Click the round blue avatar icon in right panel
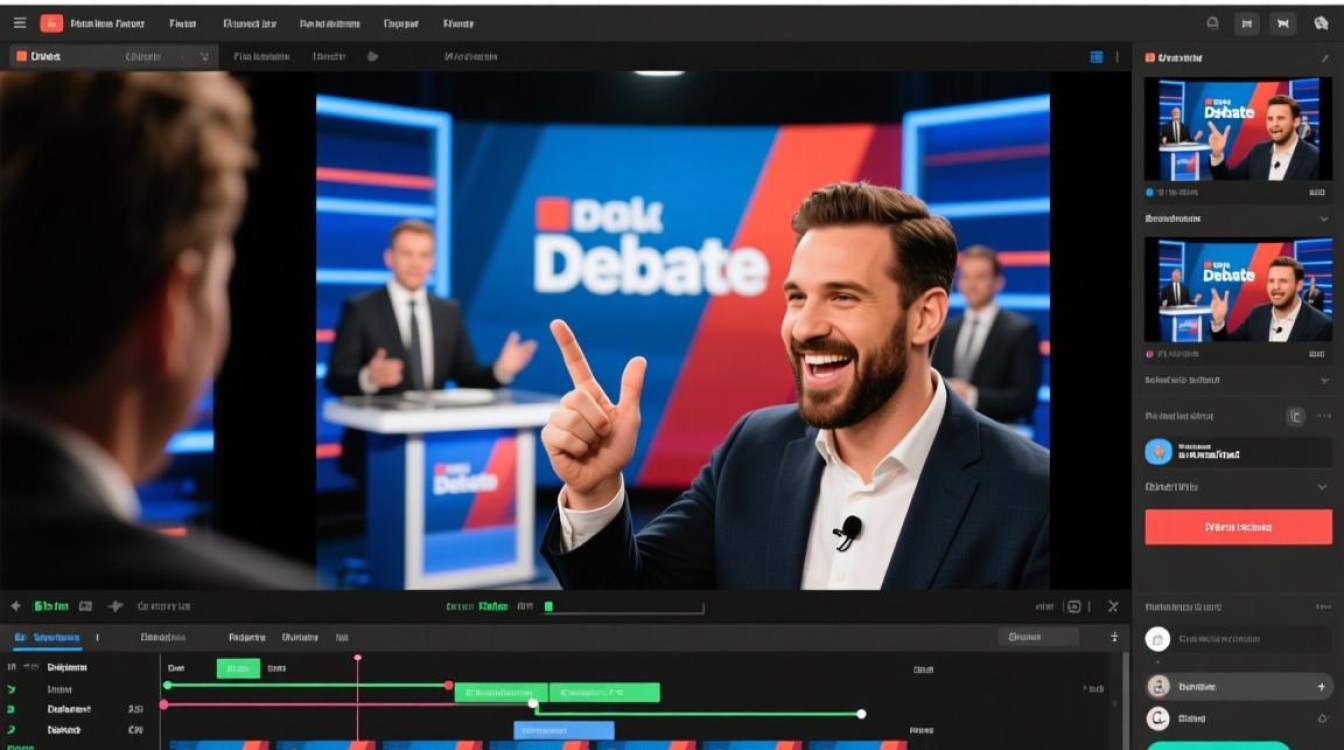 click(1157, 452)
